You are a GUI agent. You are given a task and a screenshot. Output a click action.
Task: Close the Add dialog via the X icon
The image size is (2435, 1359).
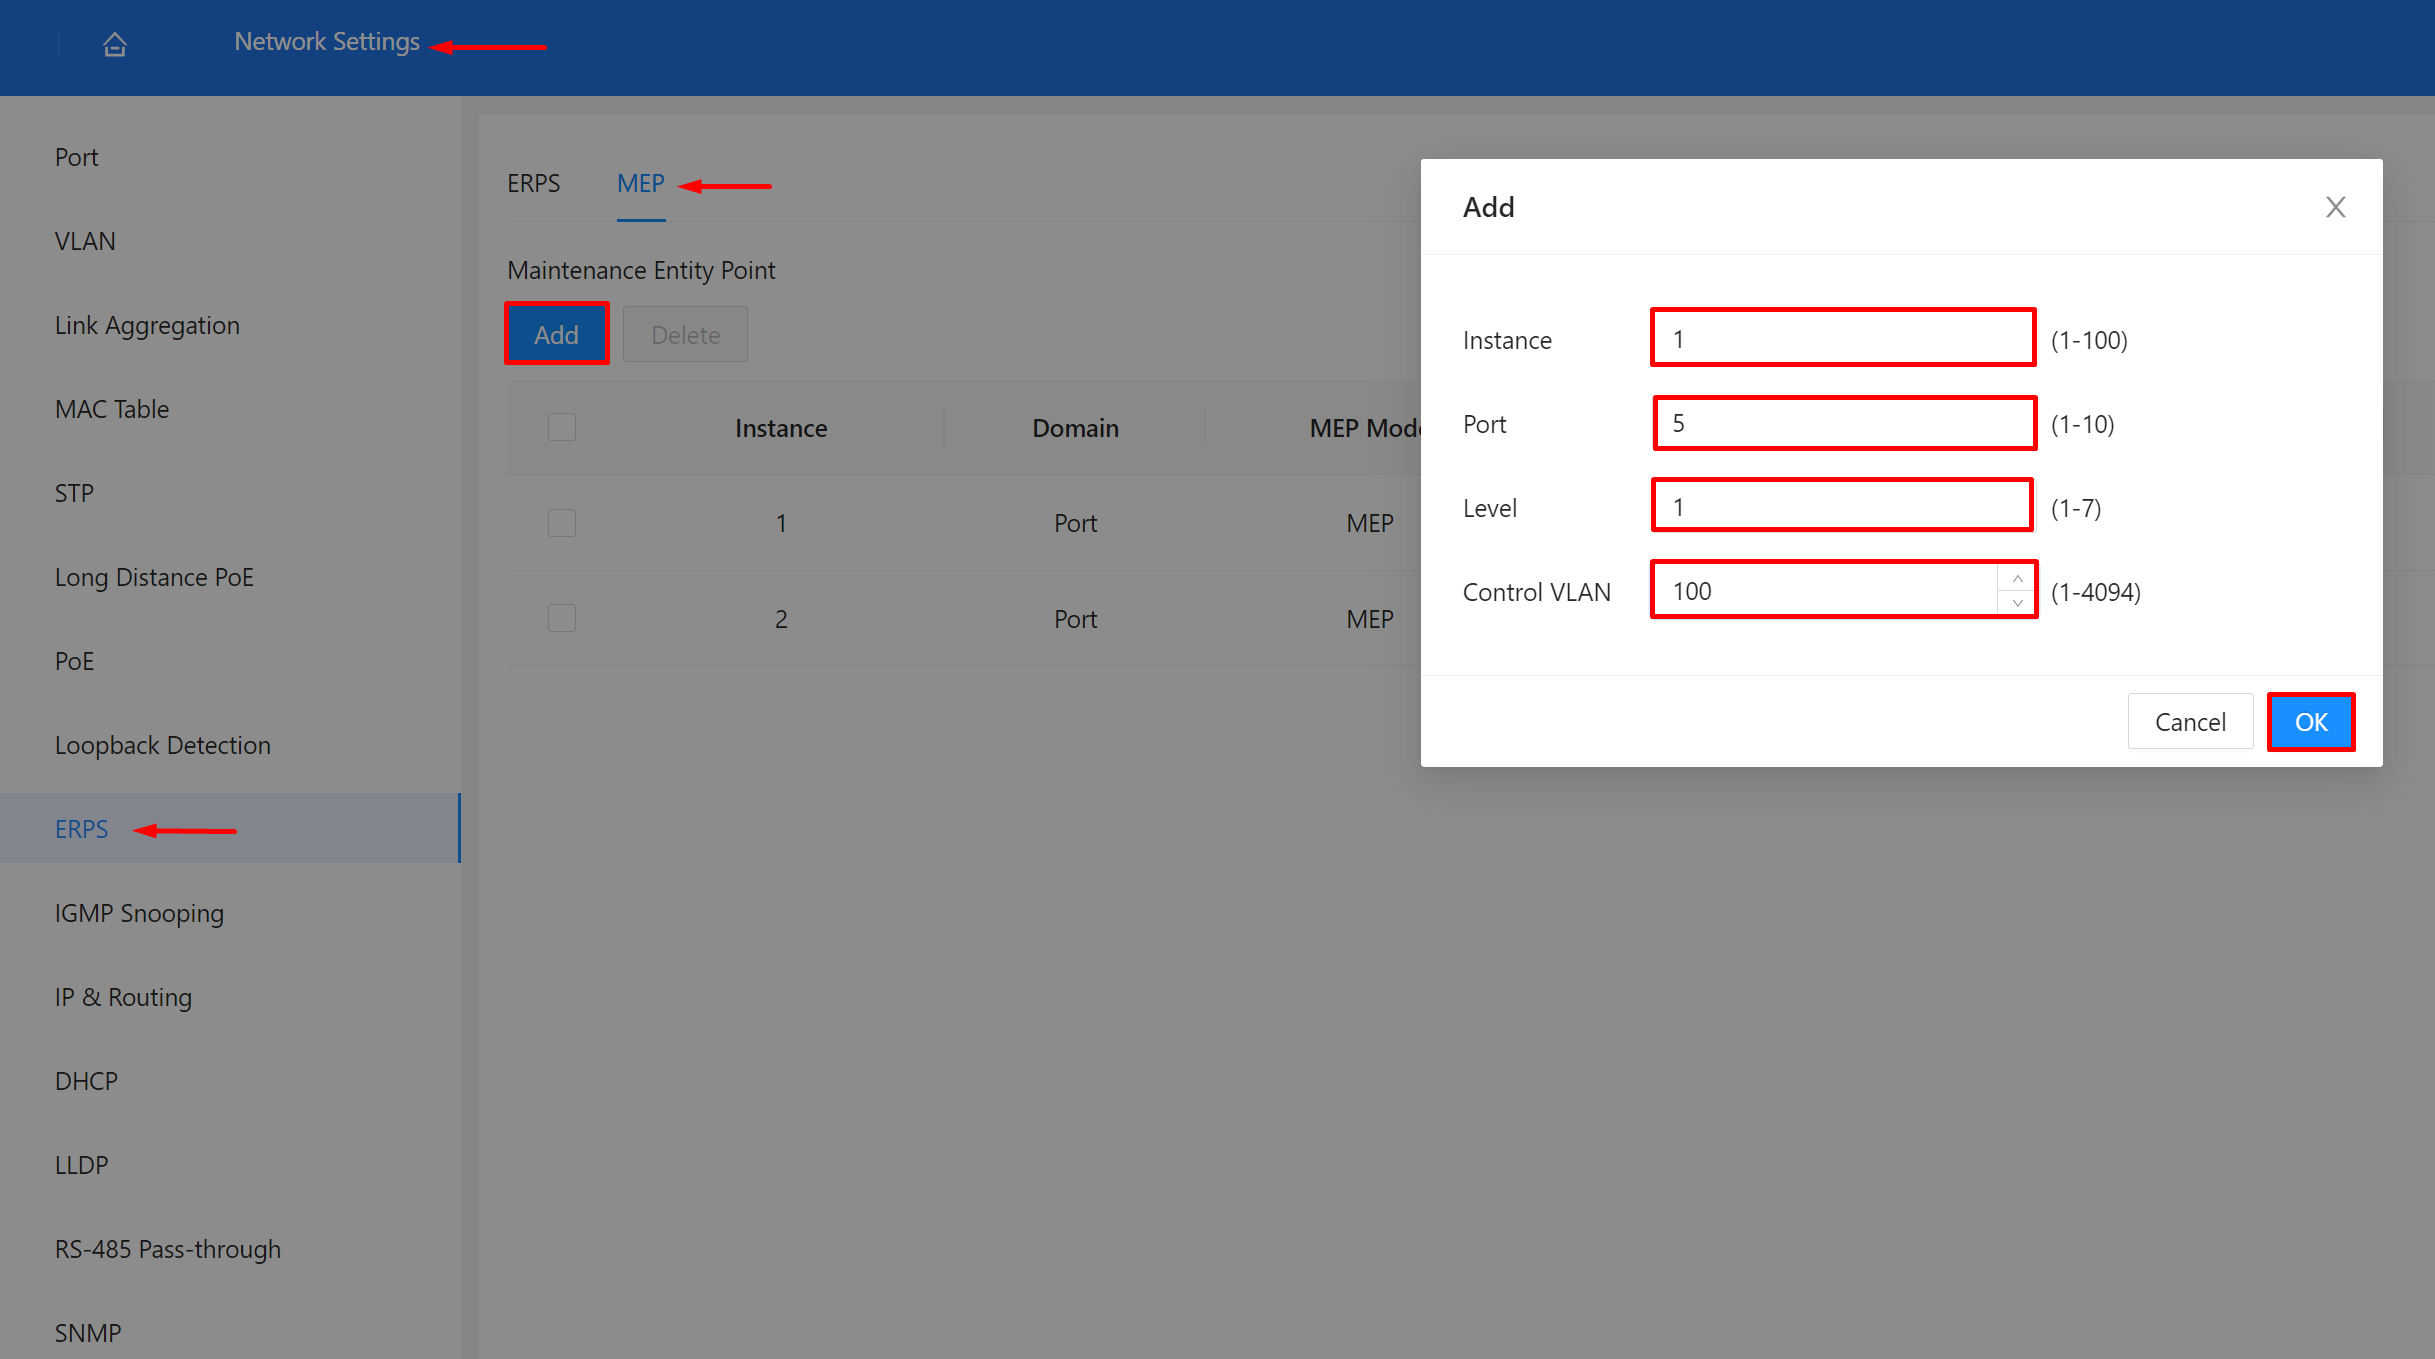pyautogui.click(x=2336, y=207)
